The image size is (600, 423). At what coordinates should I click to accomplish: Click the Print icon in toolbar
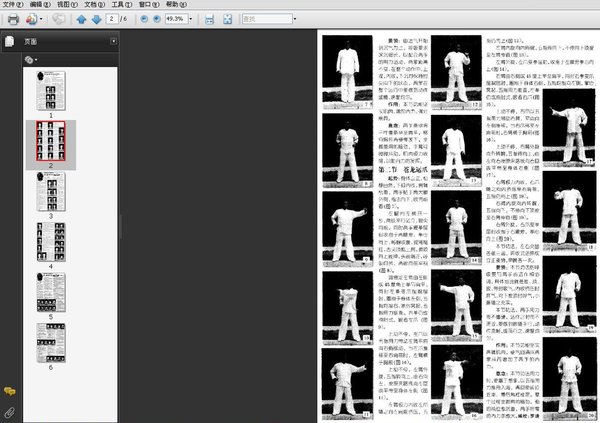point(13,19)
